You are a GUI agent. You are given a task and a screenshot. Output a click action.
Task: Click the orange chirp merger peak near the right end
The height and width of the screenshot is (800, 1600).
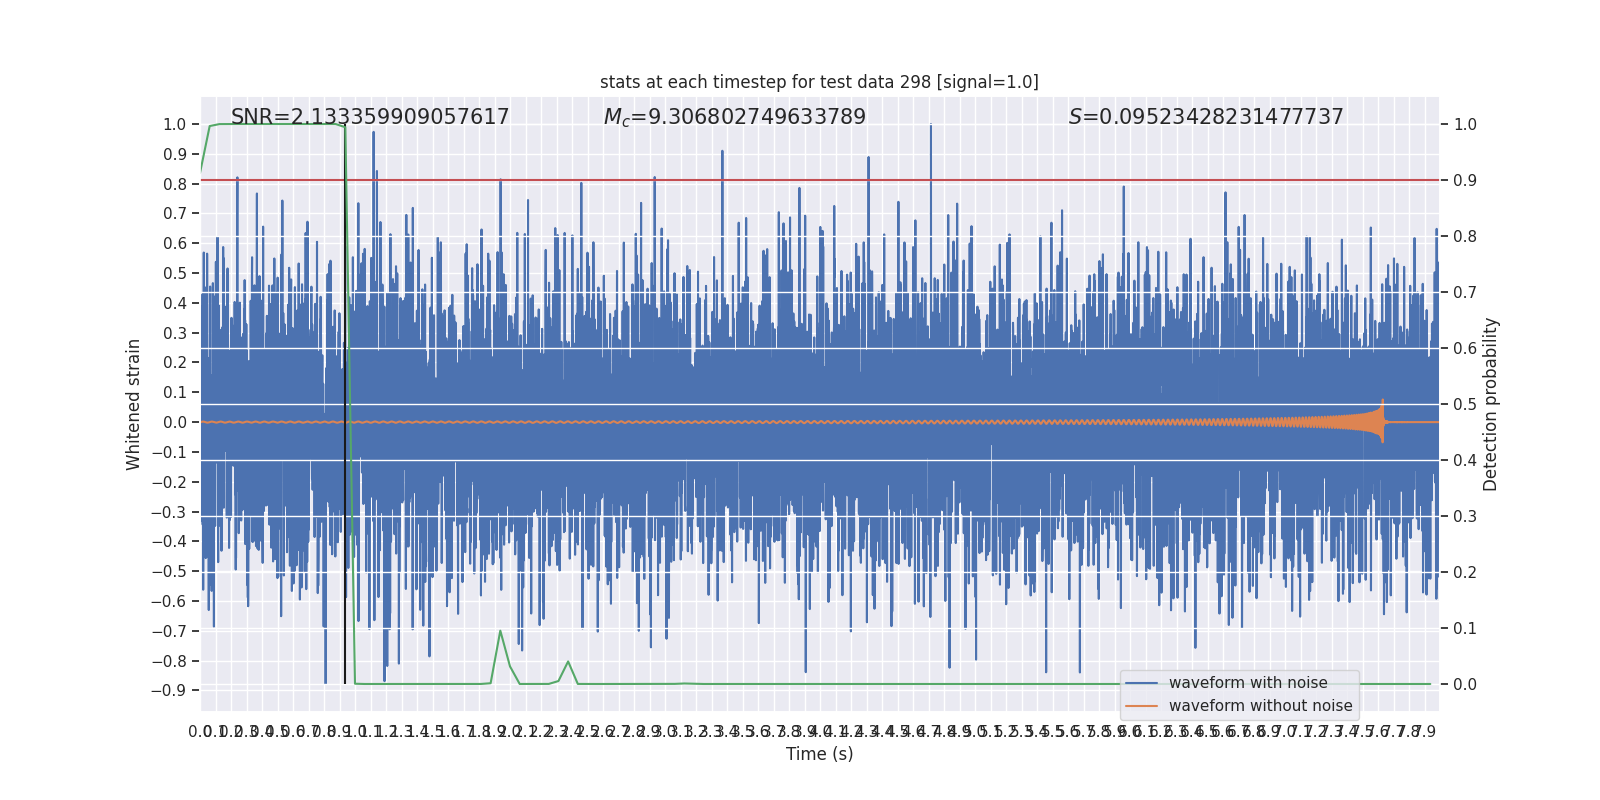[1382, 421]
